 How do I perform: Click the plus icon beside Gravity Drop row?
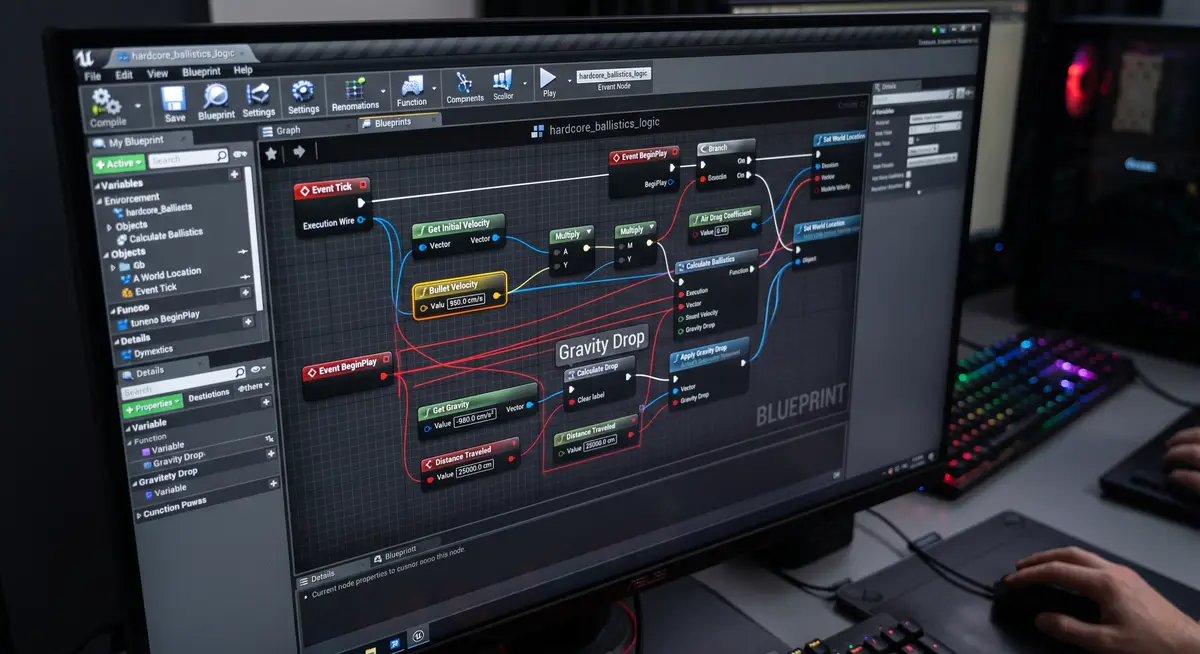point(271,453)
